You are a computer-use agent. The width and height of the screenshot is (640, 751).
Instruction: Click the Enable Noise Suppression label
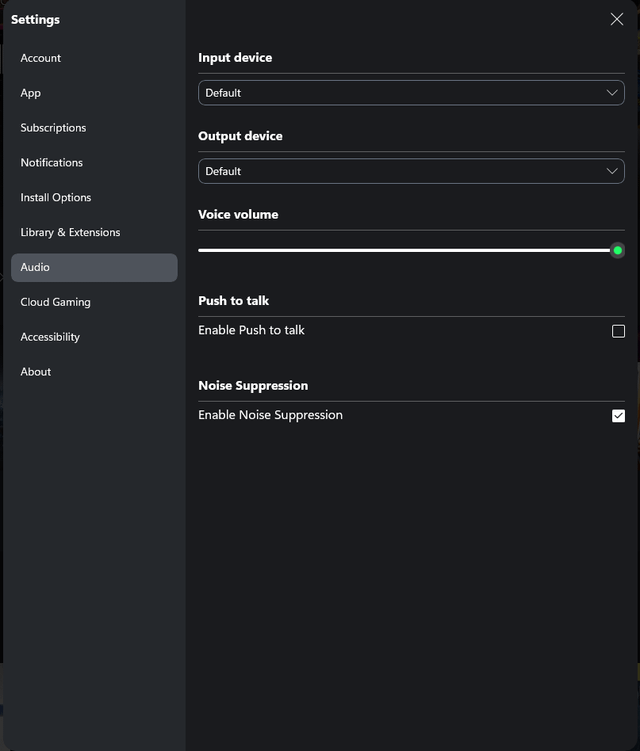[270, 415]
